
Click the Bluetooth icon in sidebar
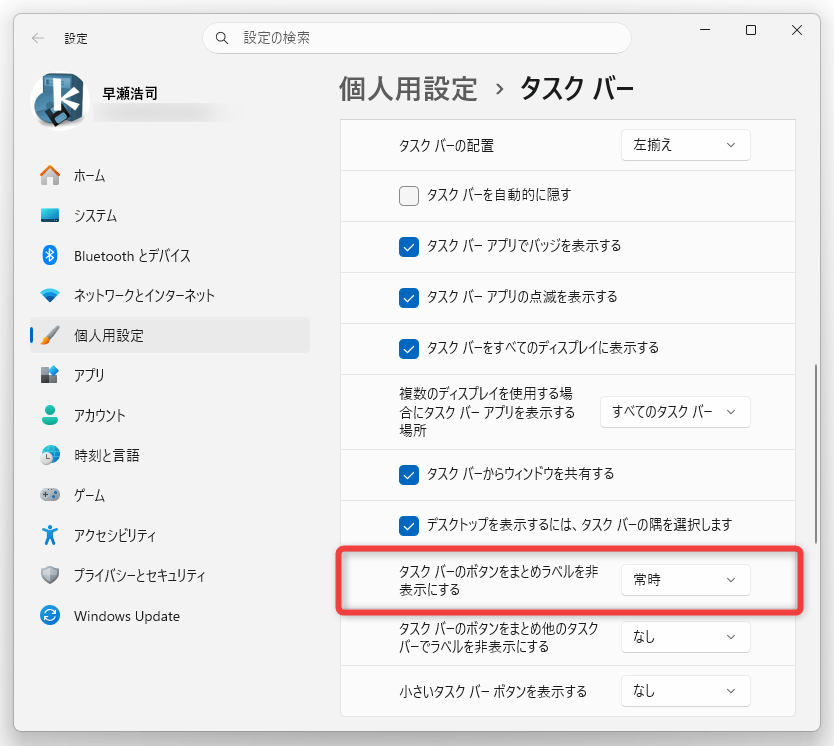50,255
